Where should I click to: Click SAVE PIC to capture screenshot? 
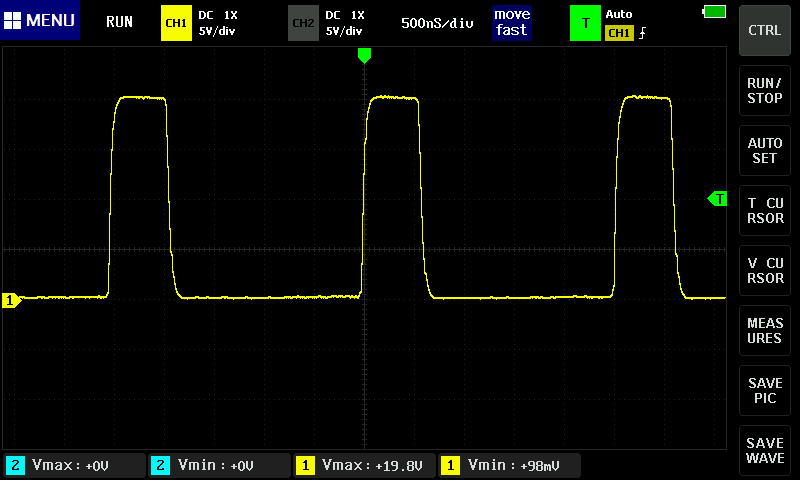click(765, 390)
